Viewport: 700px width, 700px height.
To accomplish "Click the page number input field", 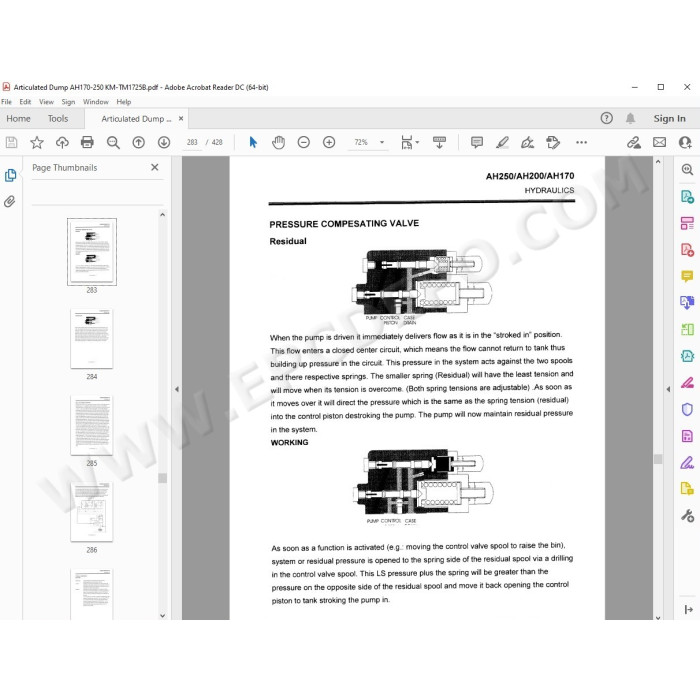I will [x=192, y=142].
